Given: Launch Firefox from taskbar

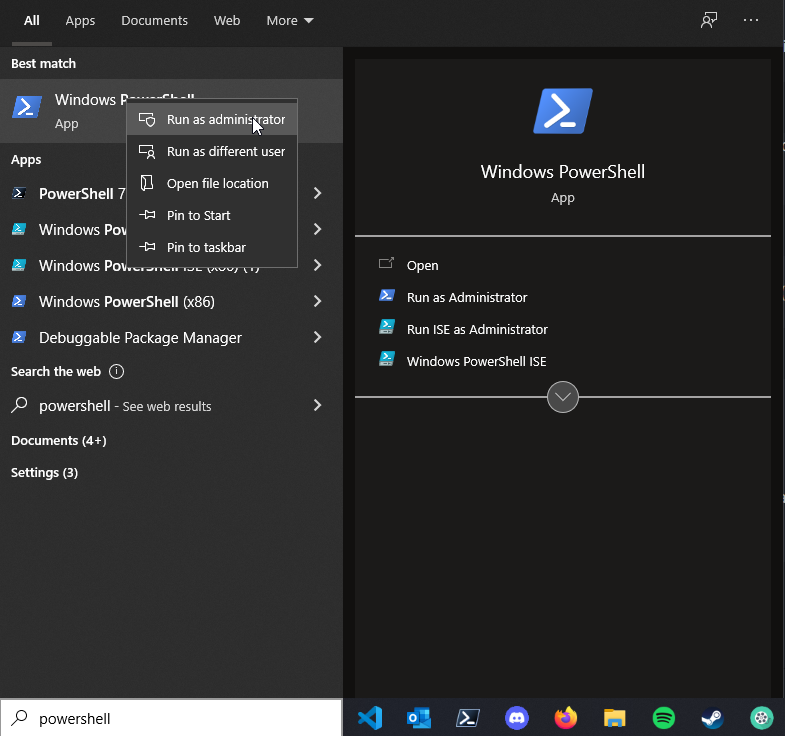Looking at the screenshot, I should point(566,718).
